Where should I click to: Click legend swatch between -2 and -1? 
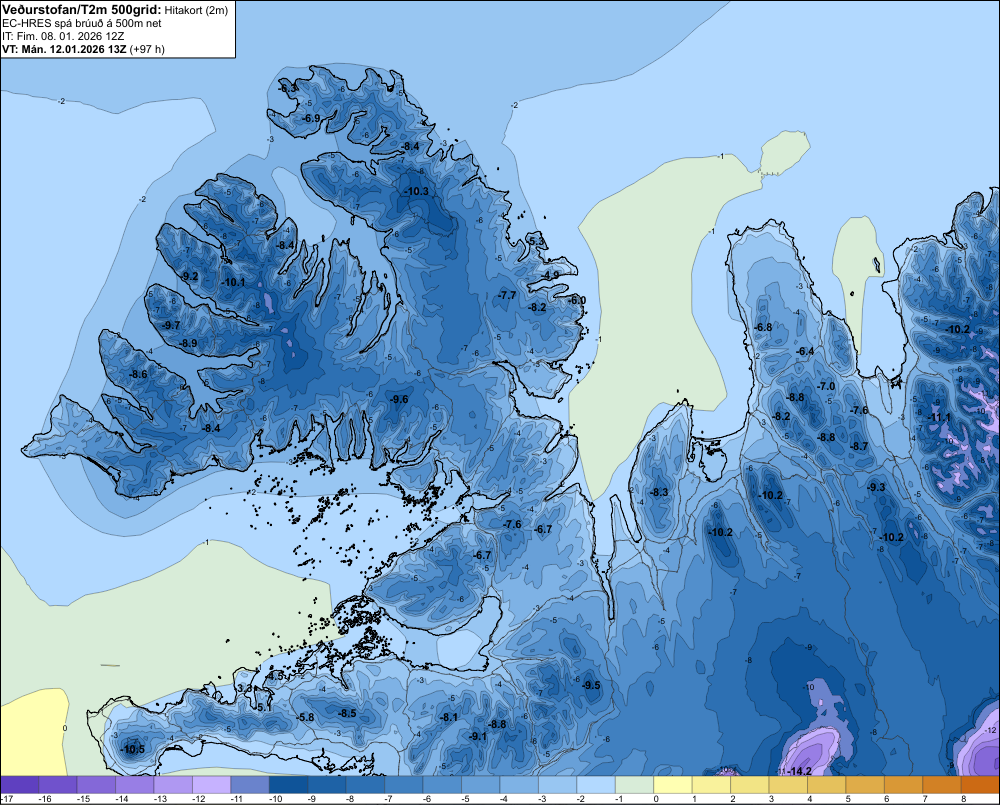(x=596, y=785)
